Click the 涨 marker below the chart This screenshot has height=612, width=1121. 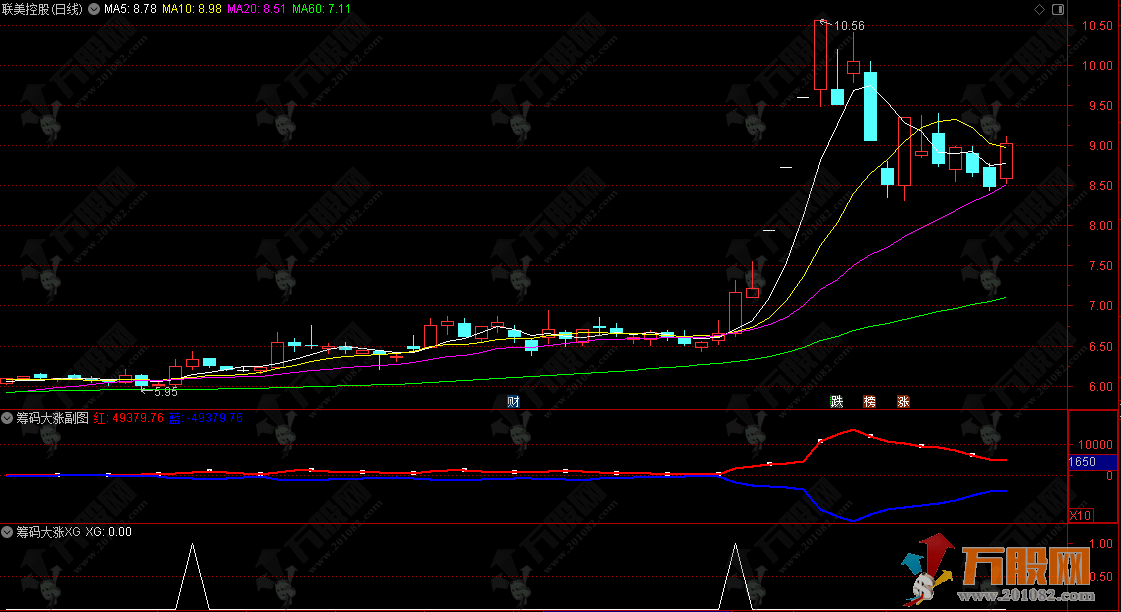click(x=903, y=402)
